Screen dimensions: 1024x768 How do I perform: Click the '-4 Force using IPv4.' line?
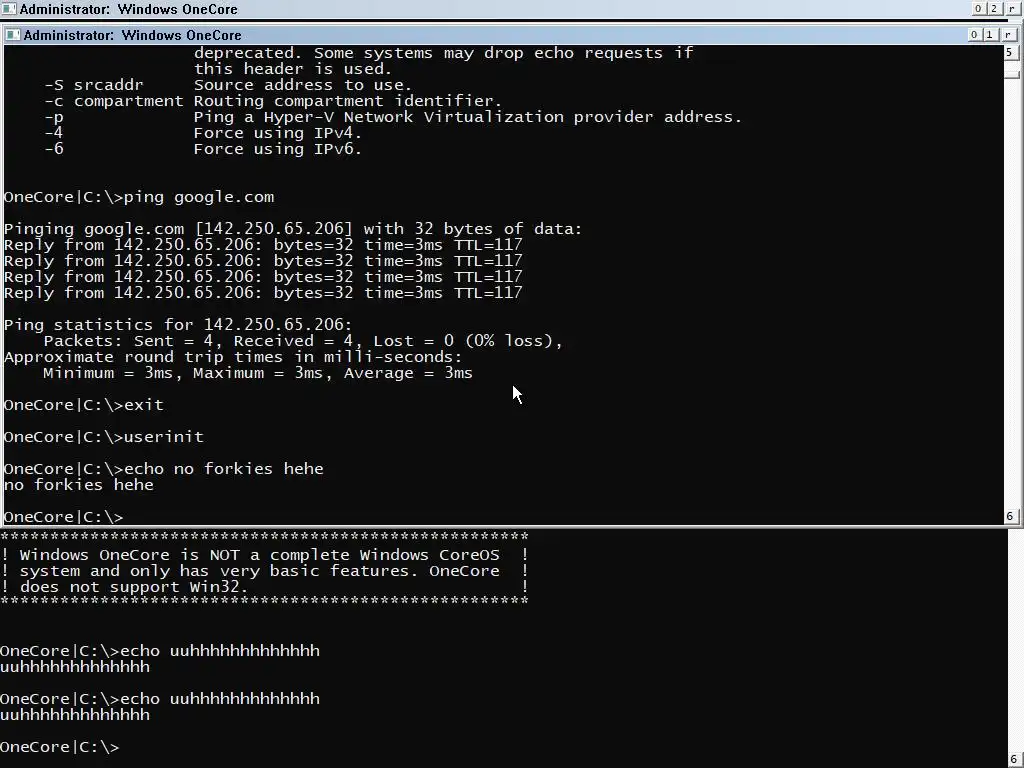point(203,133)
